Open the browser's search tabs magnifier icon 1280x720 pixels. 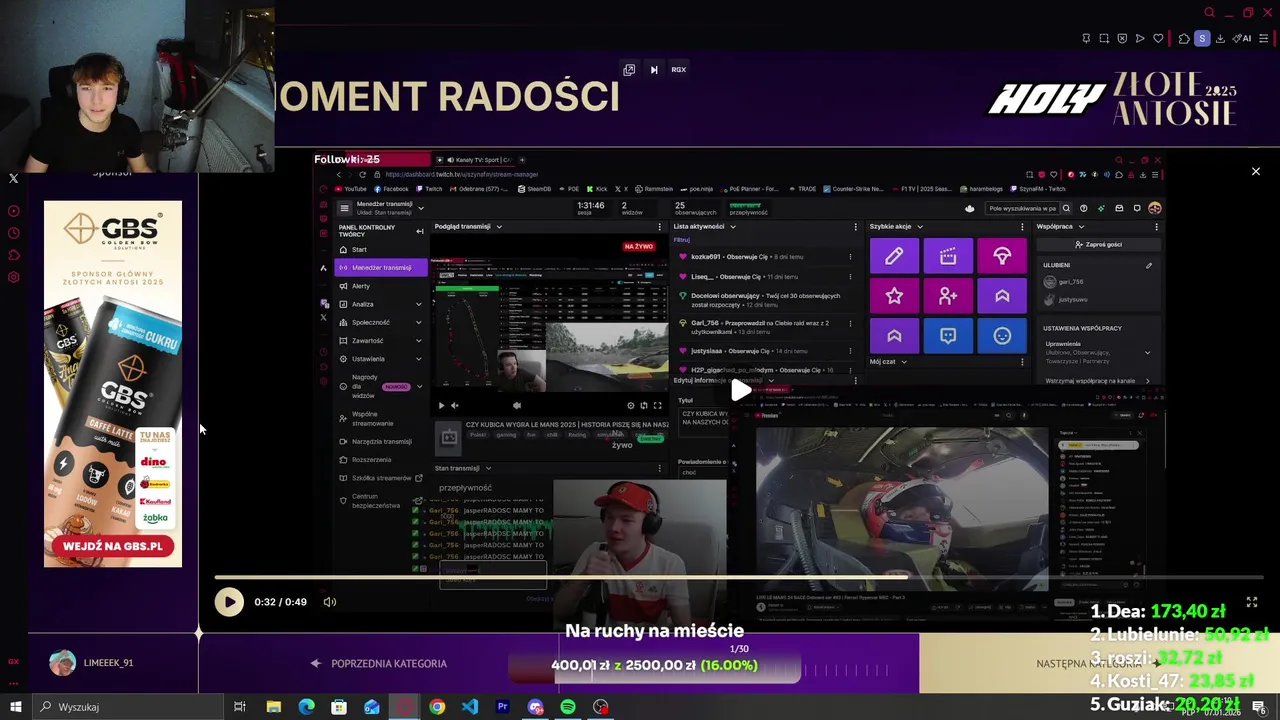click(x=1209, y=13)
